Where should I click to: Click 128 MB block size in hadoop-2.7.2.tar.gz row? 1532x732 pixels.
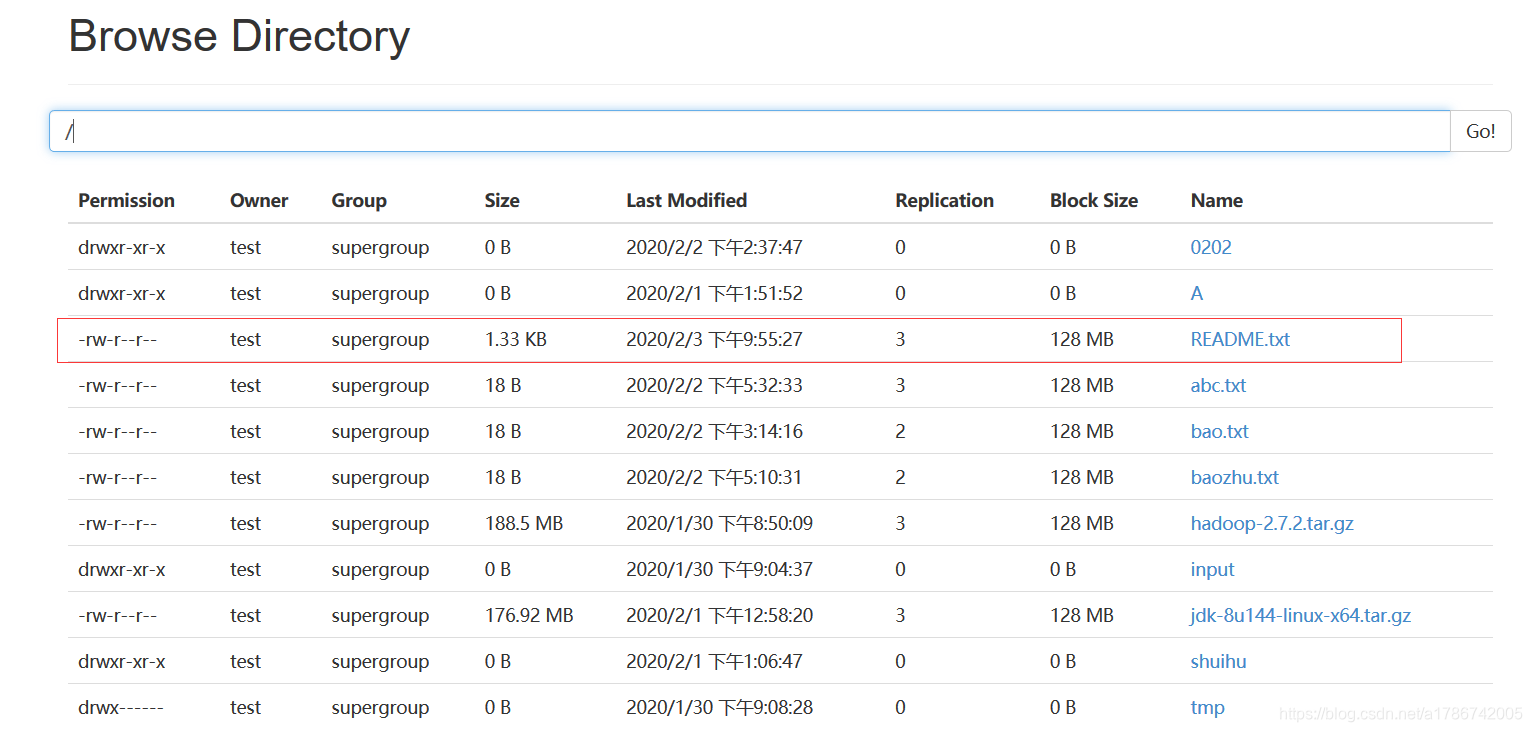coord(1082,523)
